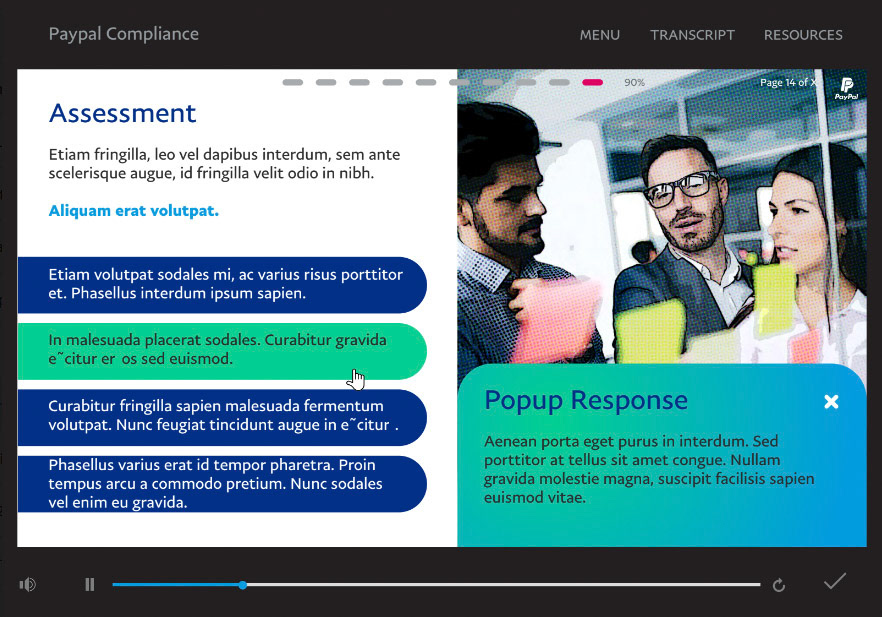Open the TRANSCRIPT tab
Image resolution: width=882 pixels, height=617 pixels.
tap(692, 35)
